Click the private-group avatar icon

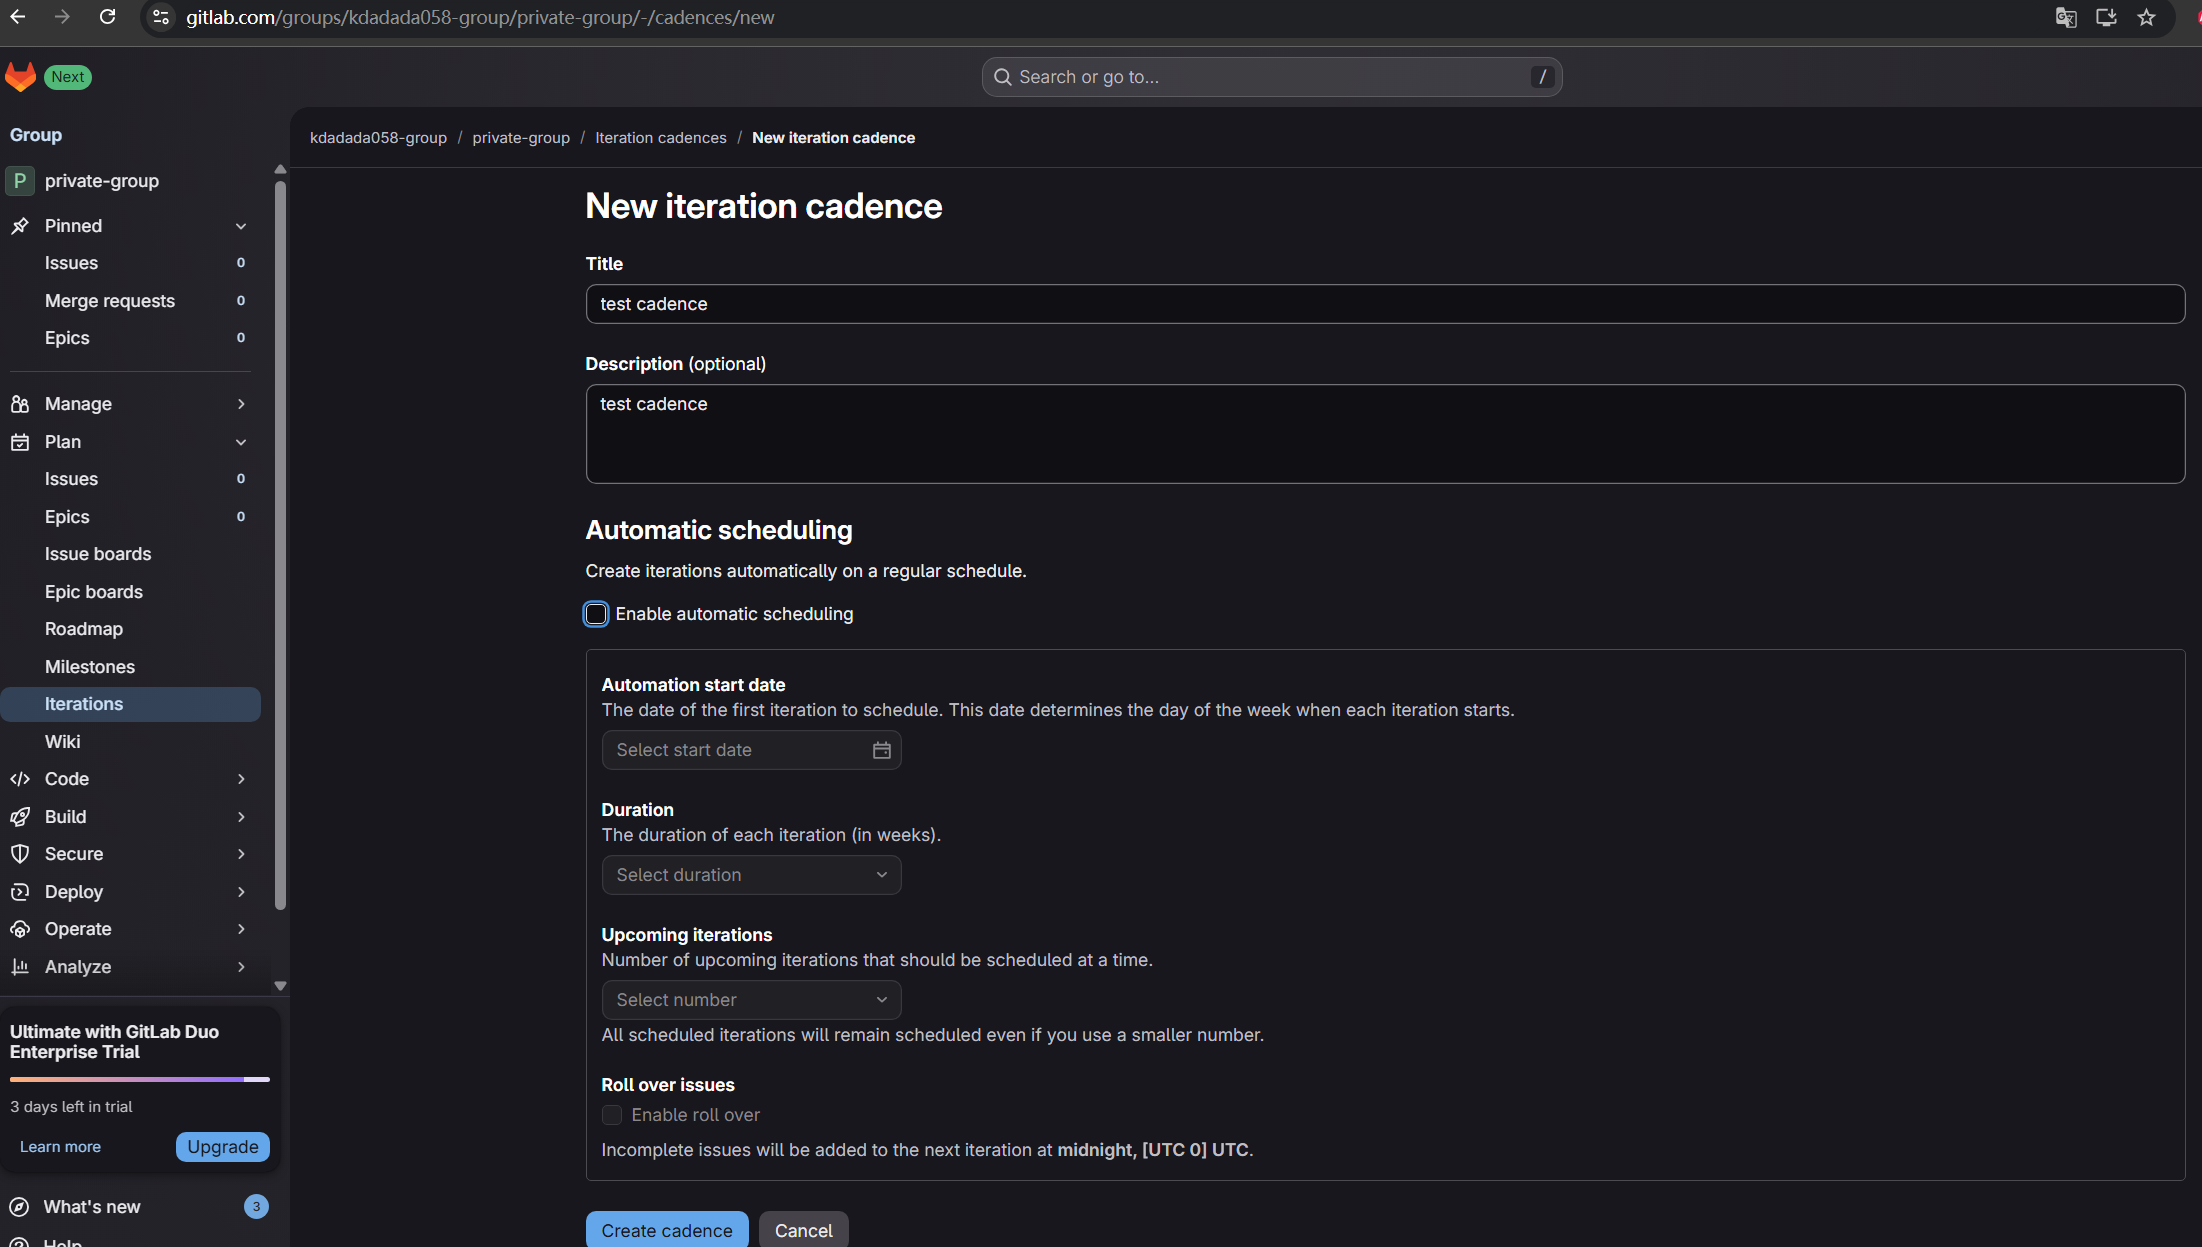tap(19, 181)
